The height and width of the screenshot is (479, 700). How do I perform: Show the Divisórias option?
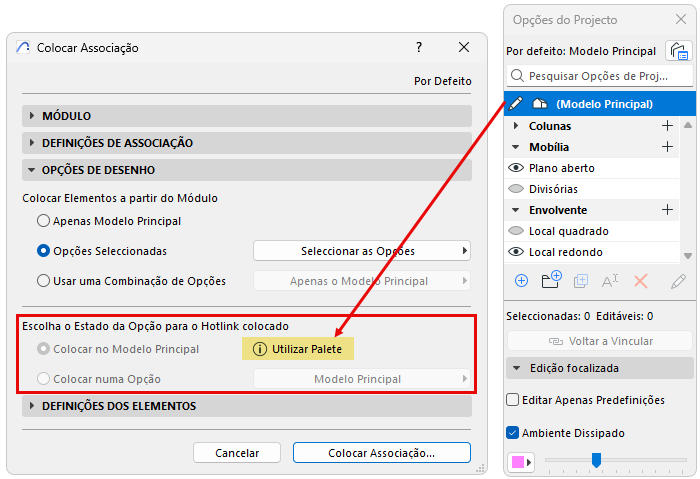click(516, 189)
